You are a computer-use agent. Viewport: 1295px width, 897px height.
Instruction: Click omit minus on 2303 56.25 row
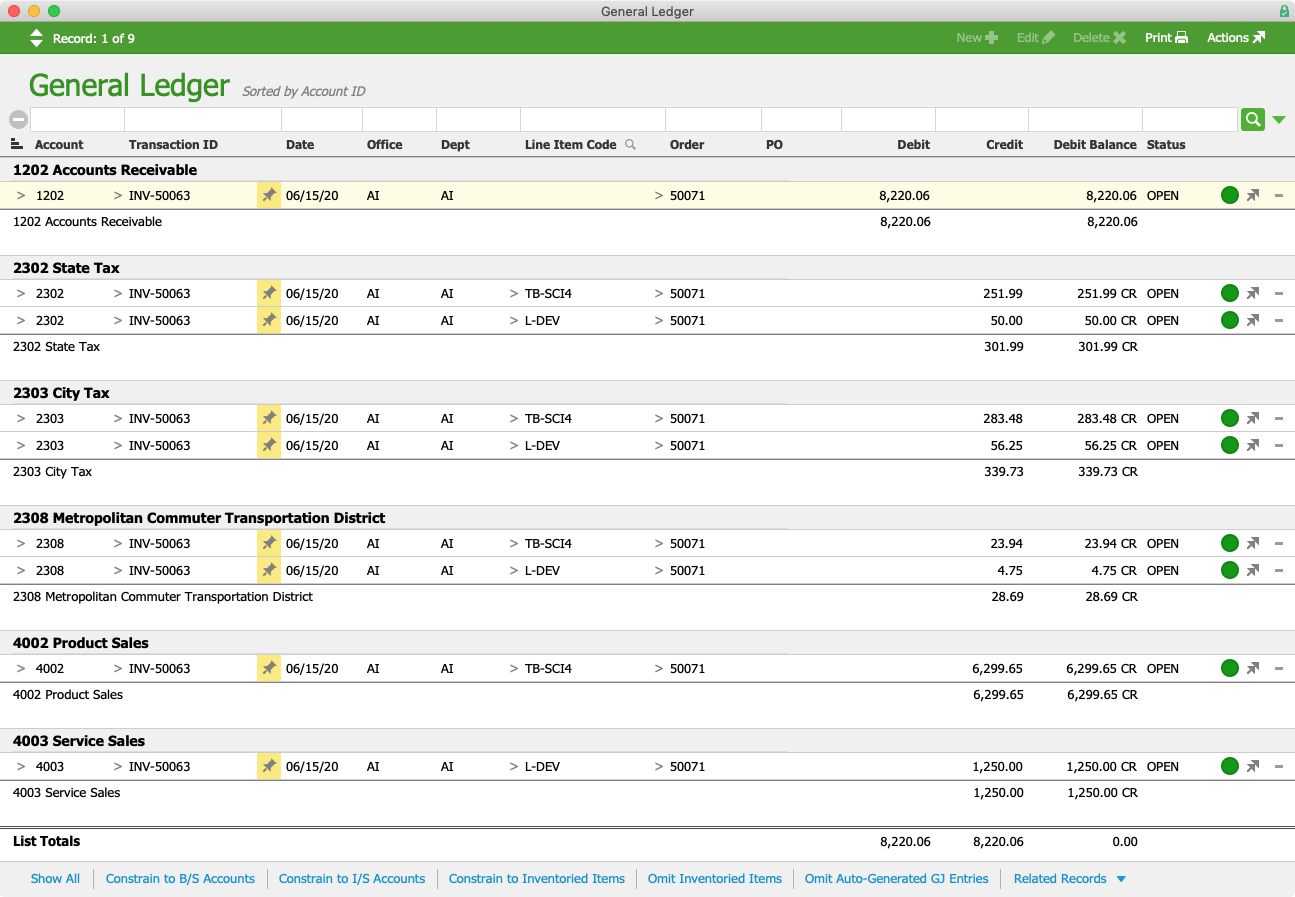[1279, 446]
